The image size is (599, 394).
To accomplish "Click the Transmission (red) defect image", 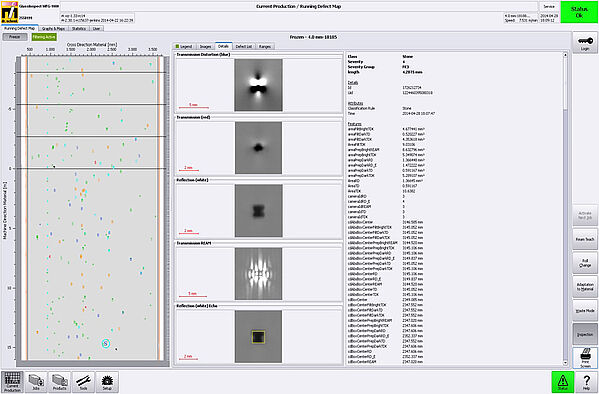I will pyautogui.click(x=259, y=148).
